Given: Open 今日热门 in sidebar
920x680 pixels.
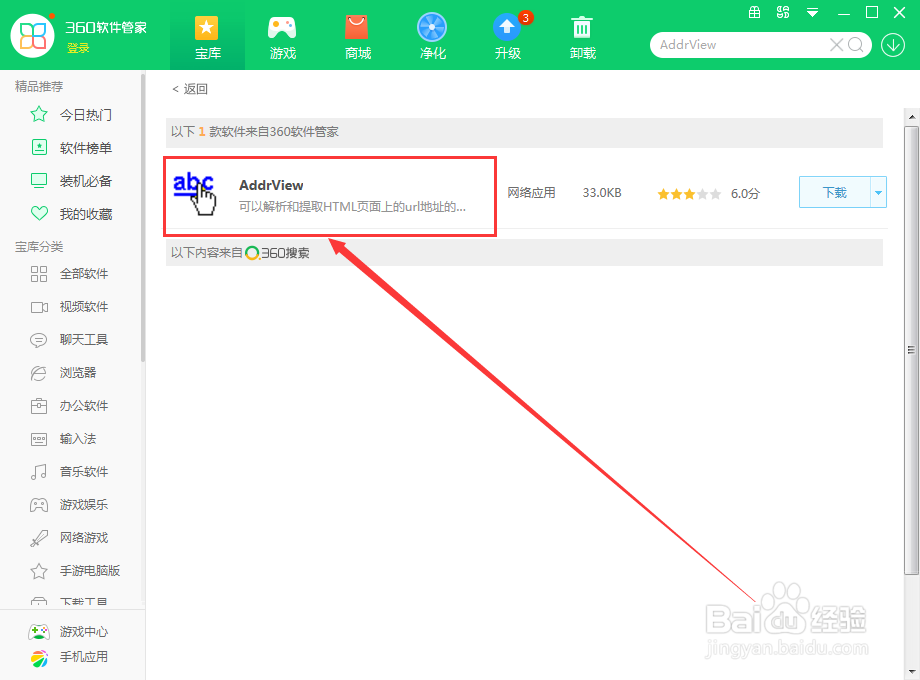Looking at the screenshot, I should pyautogui.click(x=86, y=115).
